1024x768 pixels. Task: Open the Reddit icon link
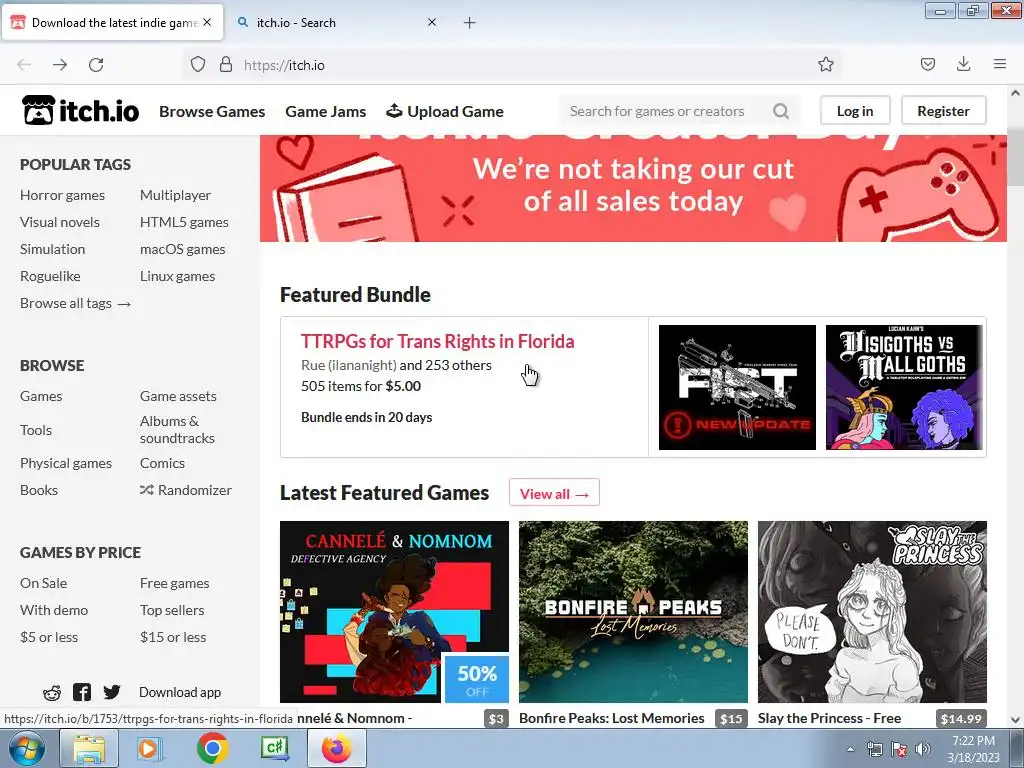tap(52, 692)
